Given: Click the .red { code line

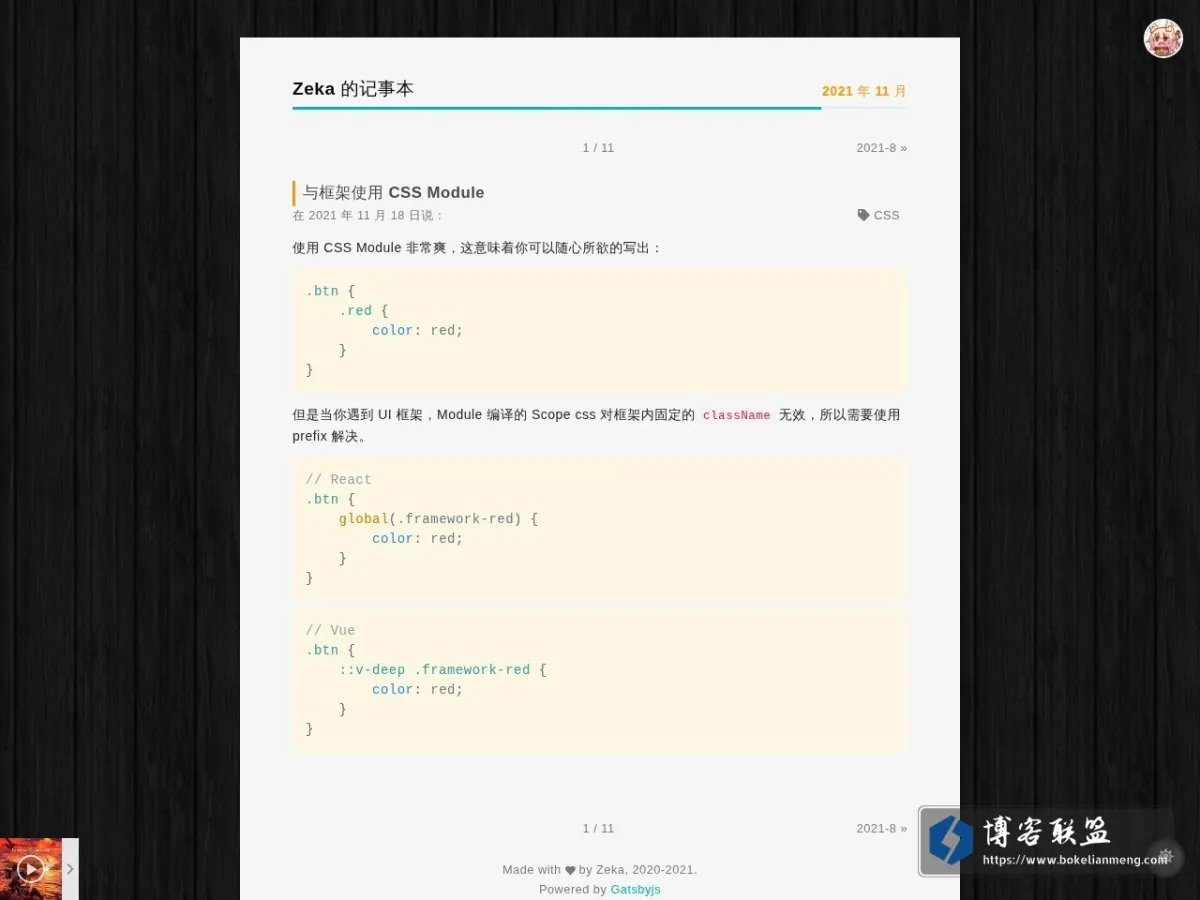Looking at the screenshot, I should [x=363, y=311].
